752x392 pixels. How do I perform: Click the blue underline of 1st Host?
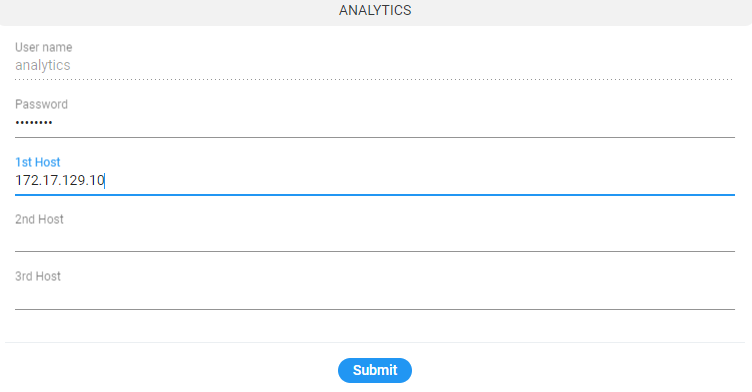point(375,195)
